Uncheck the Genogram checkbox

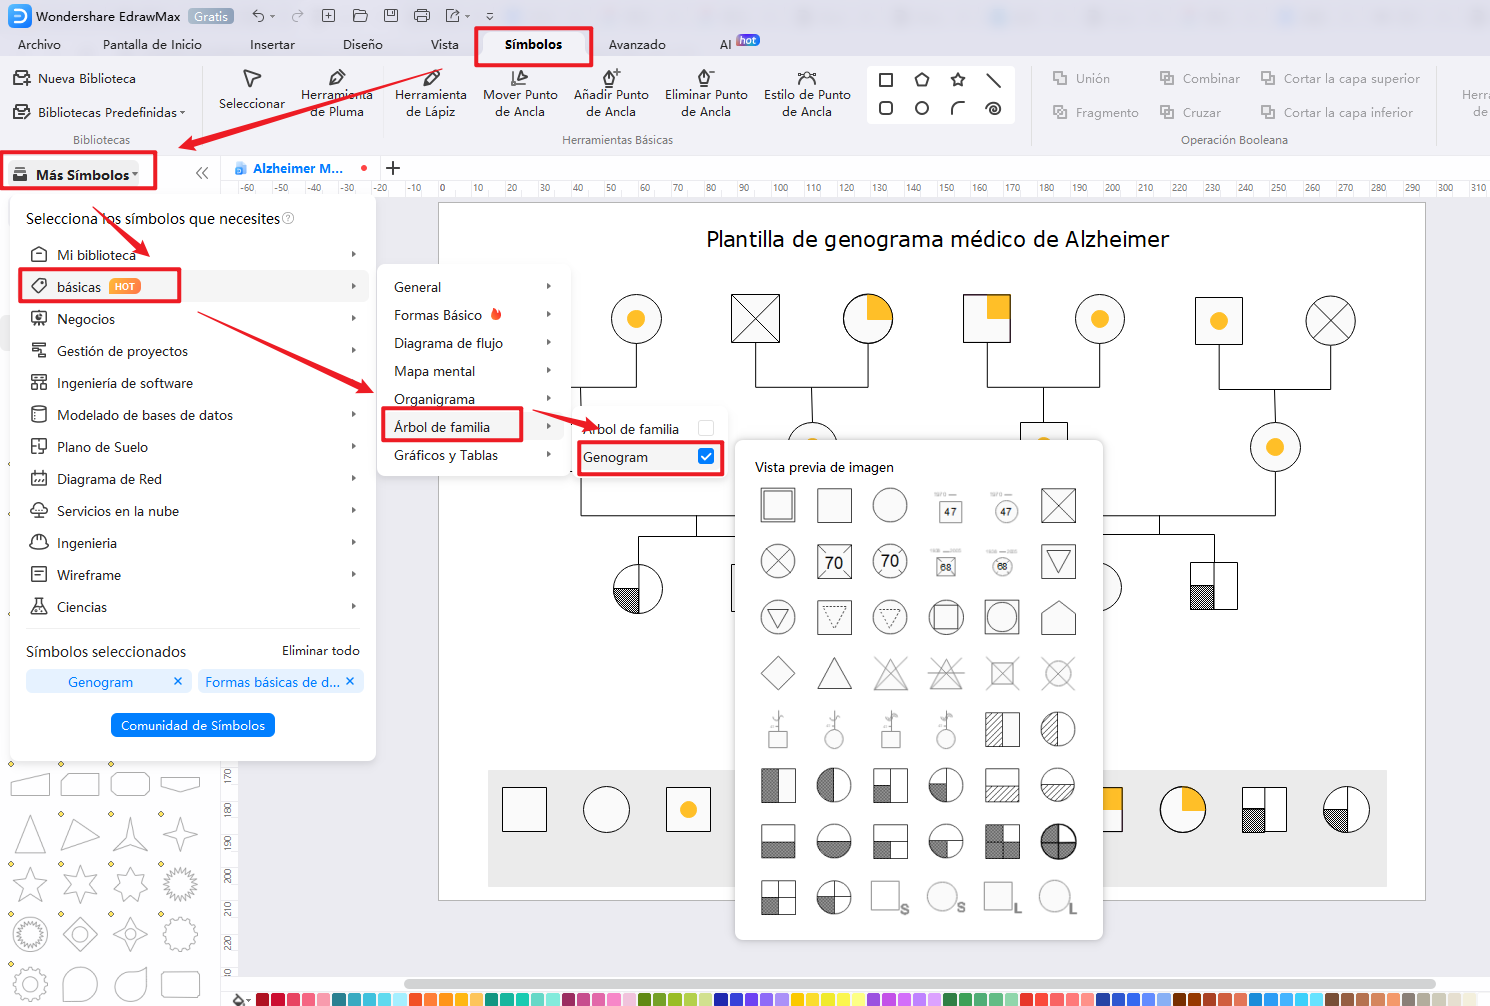click(706, 456)
